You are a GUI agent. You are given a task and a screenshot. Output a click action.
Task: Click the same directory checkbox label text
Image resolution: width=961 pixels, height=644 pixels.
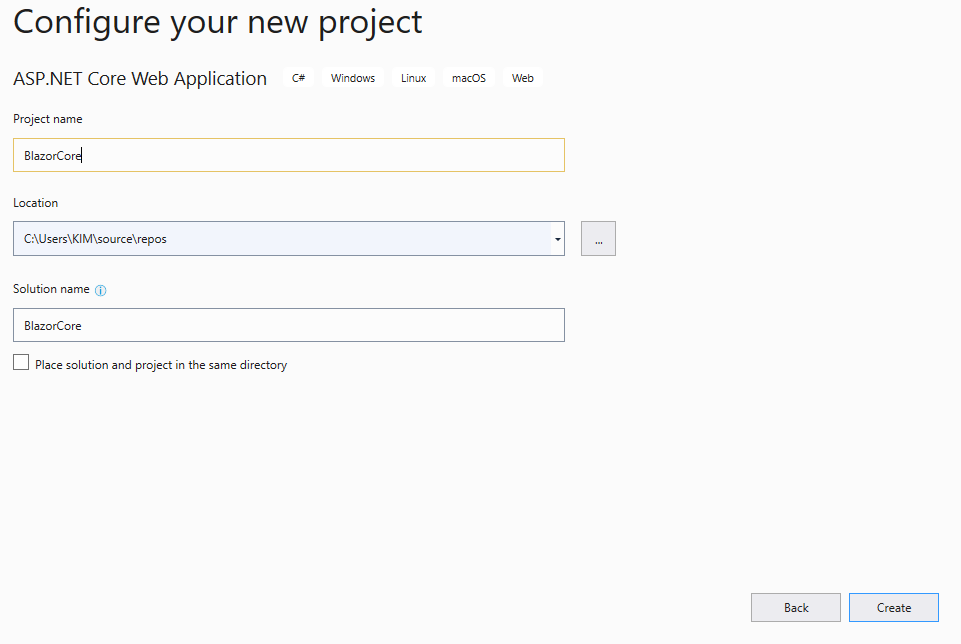[x=161, y=365]
